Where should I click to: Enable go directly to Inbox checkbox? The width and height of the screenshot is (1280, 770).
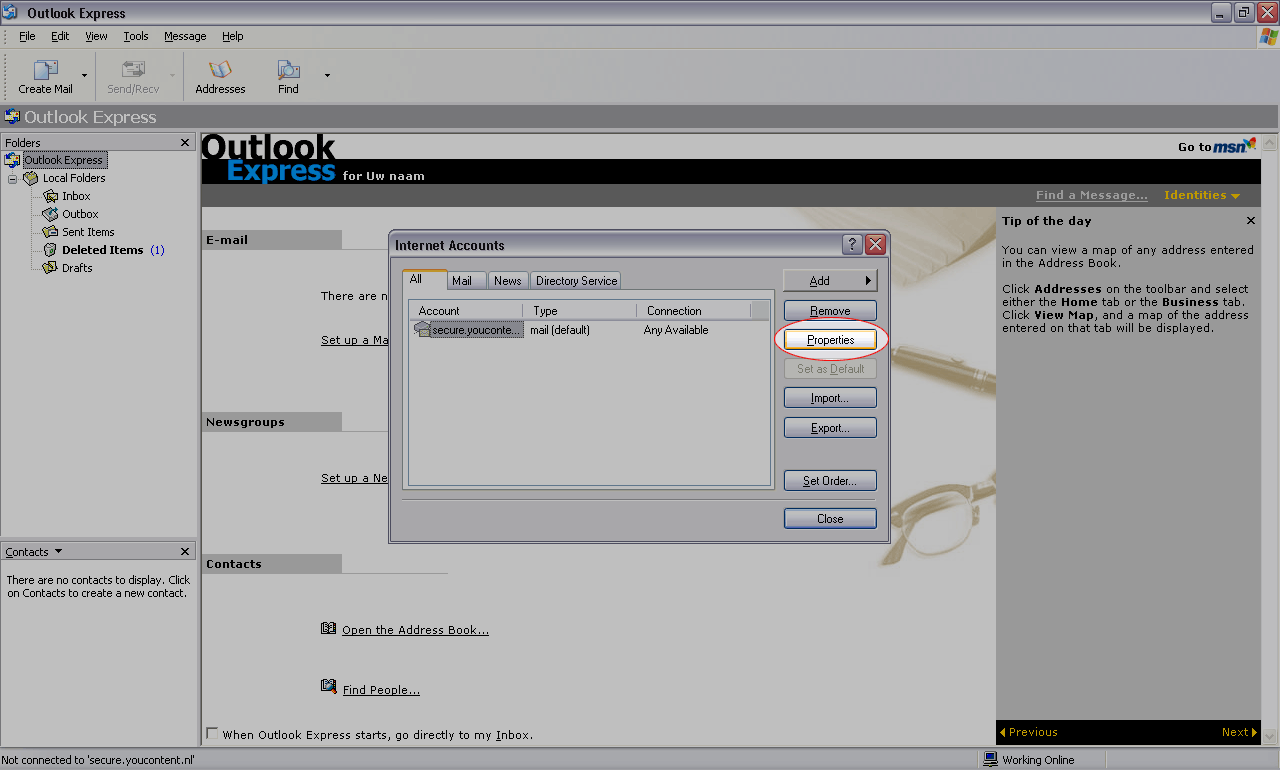click(x=212, y=734)
